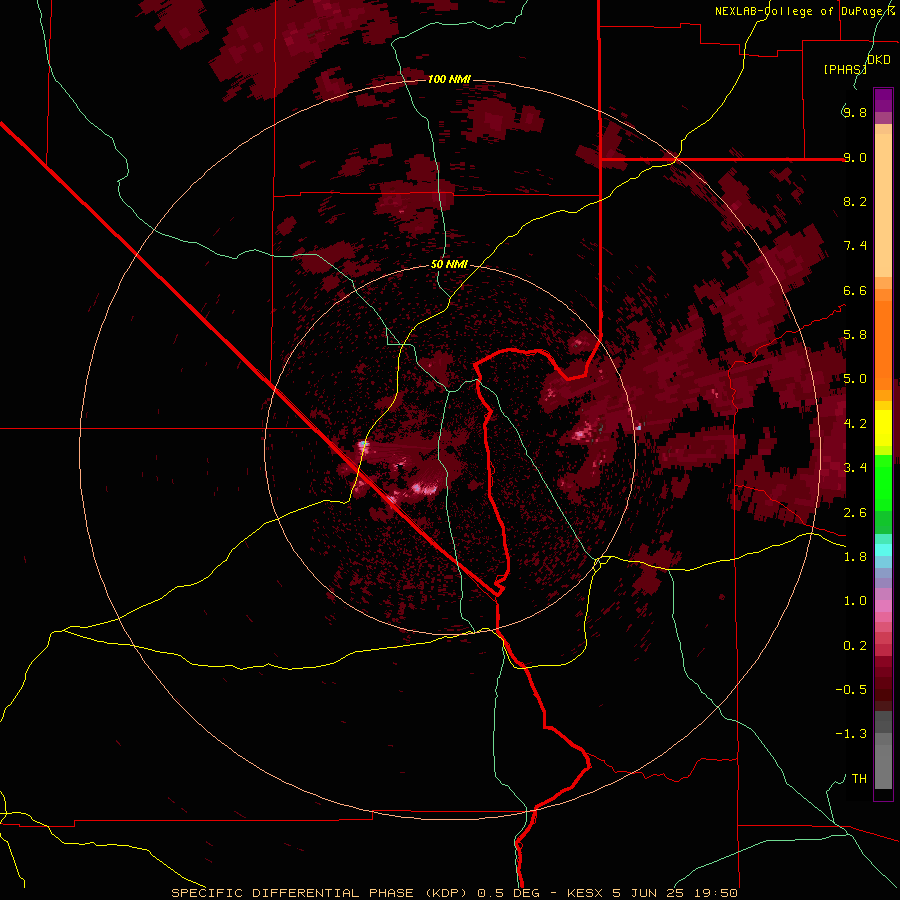The height and width of the screenshot is (900, 900).
Task: Click the 5.8 scale value
Action: pyautogui.click(x=855, y=335)
